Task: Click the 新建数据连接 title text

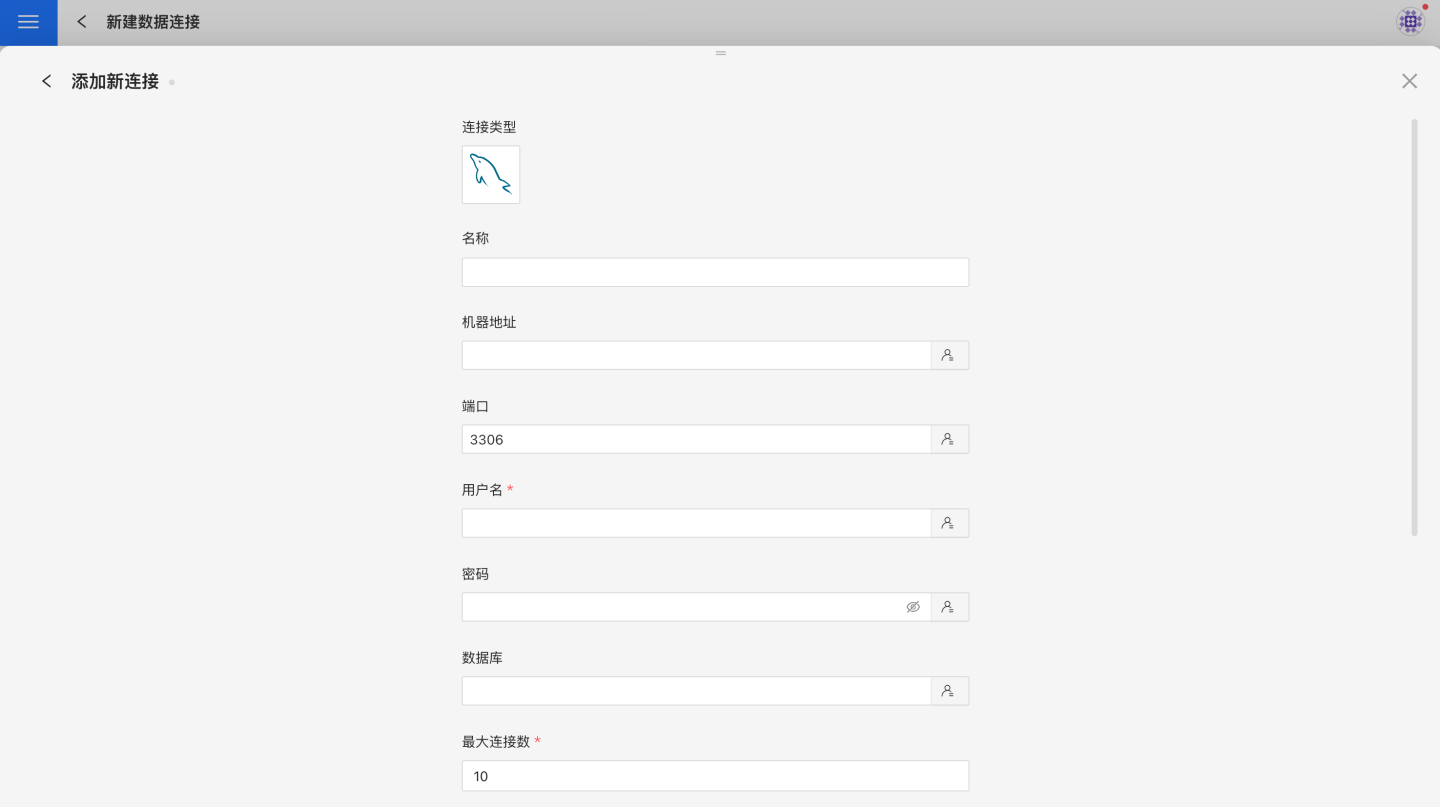Action: tap(153, 22)
